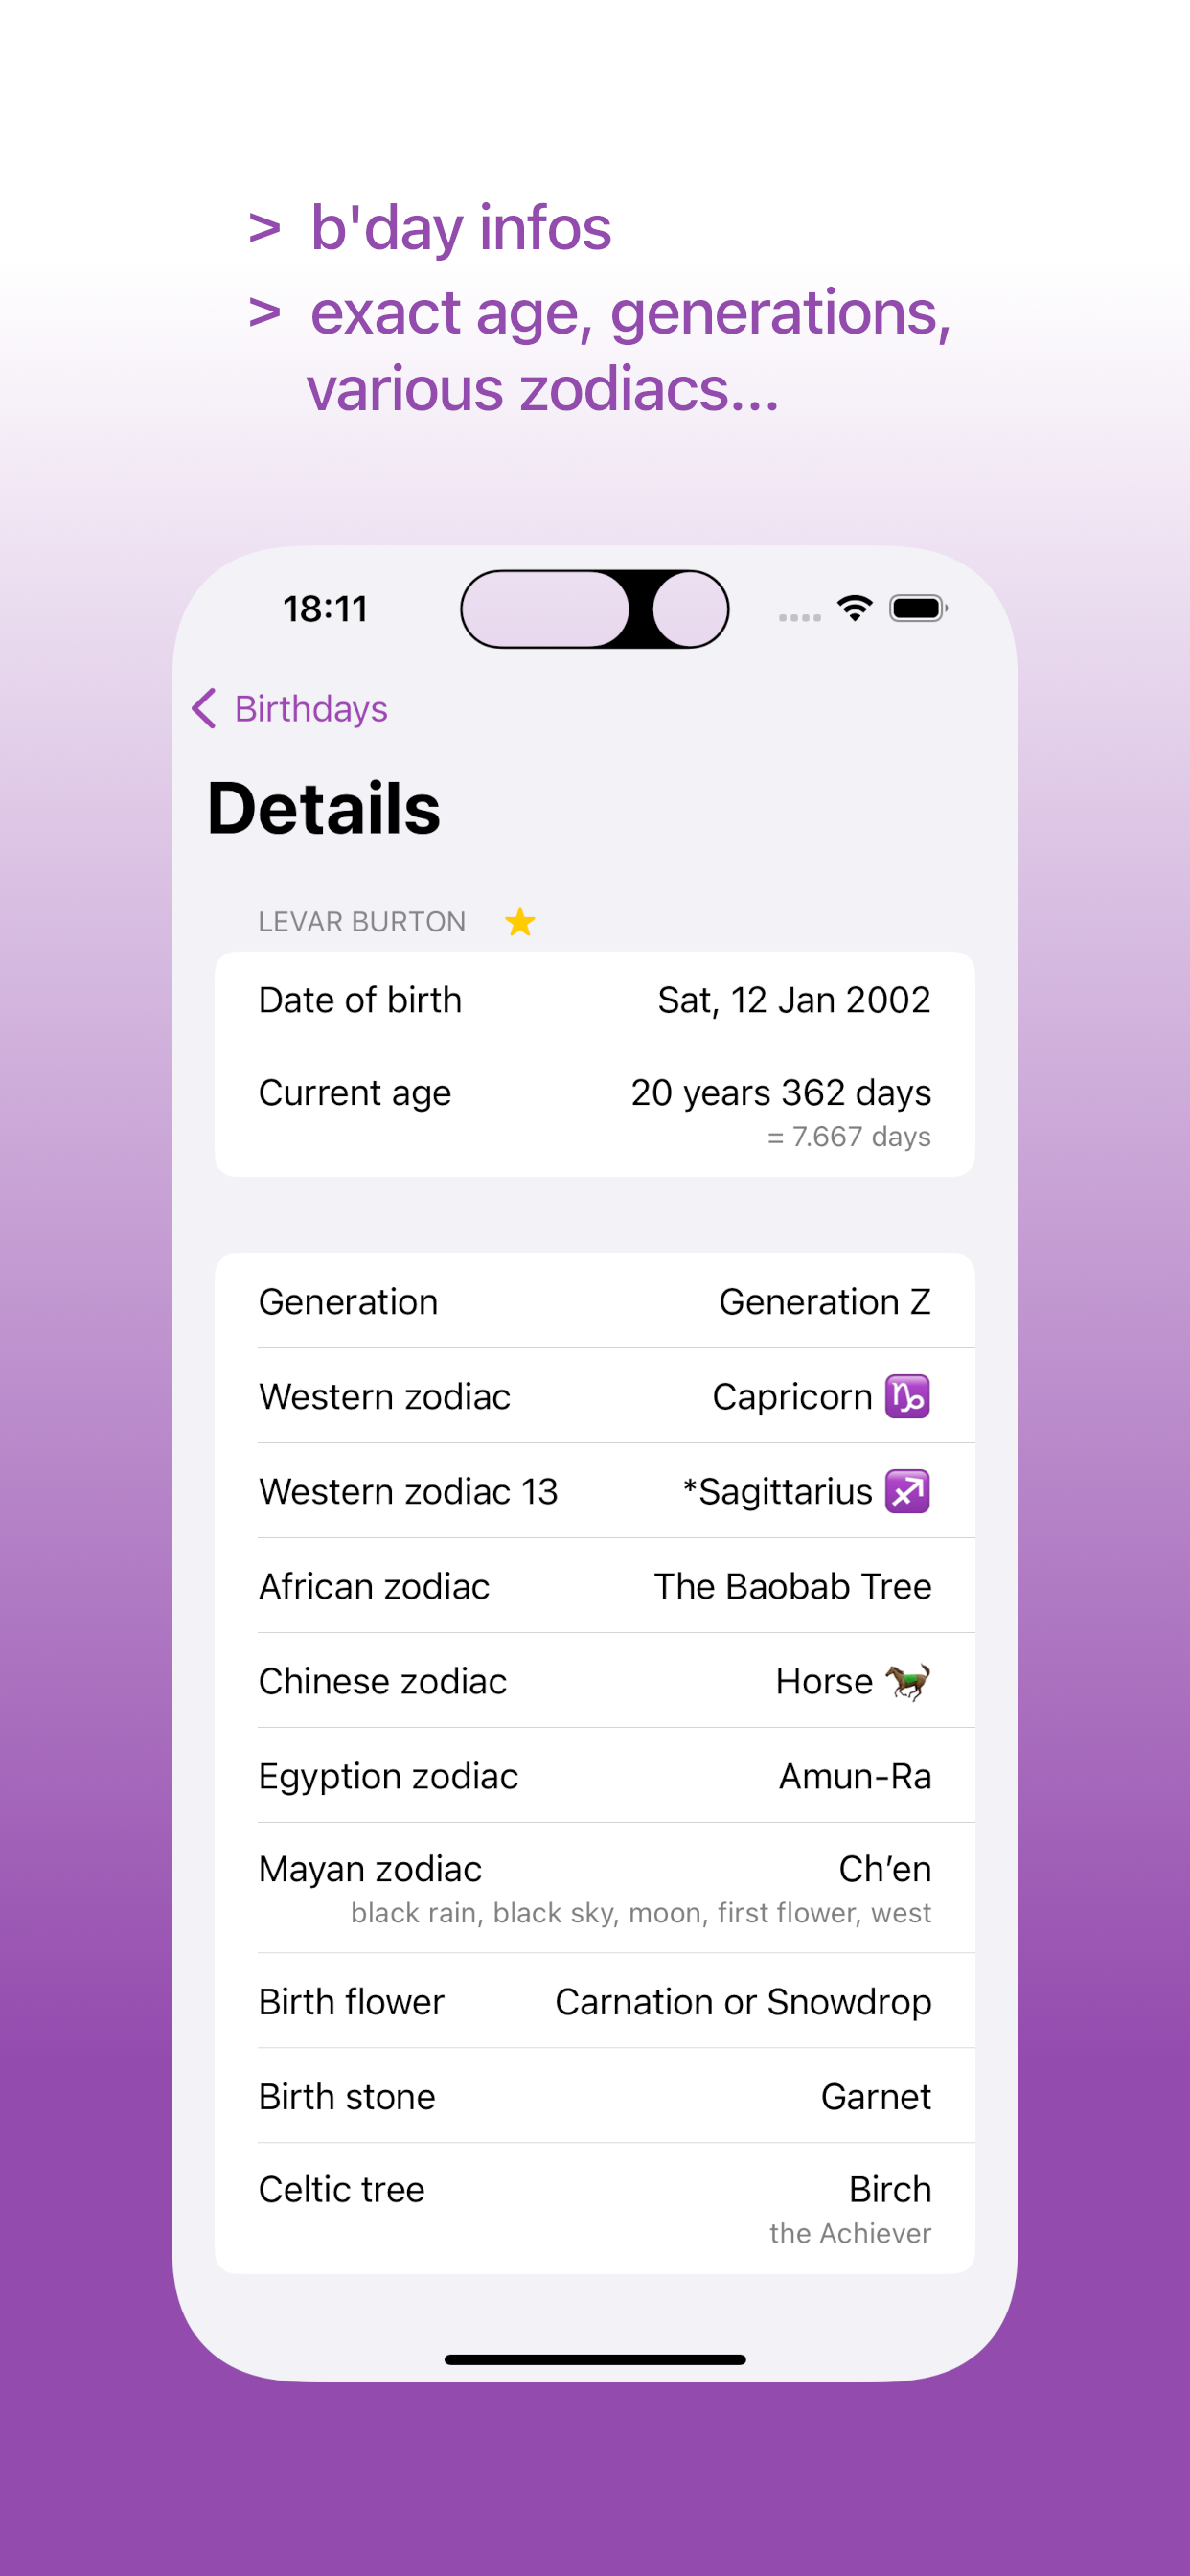This screenshot has width=1190, height=2576.
Task: Open the Date of birth row
Action: point(595,1000)
